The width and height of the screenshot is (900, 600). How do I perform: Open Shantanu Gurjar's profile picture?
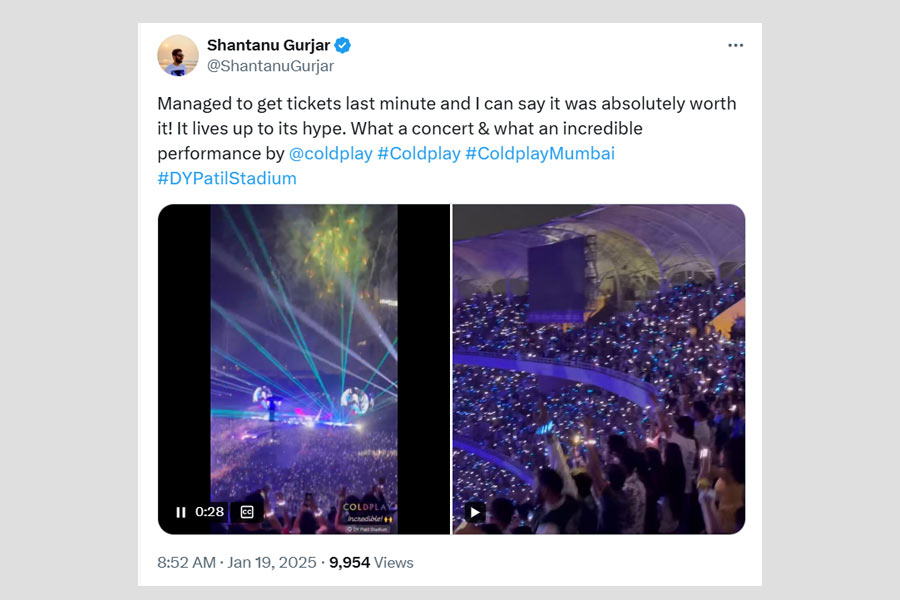(178, 55)
